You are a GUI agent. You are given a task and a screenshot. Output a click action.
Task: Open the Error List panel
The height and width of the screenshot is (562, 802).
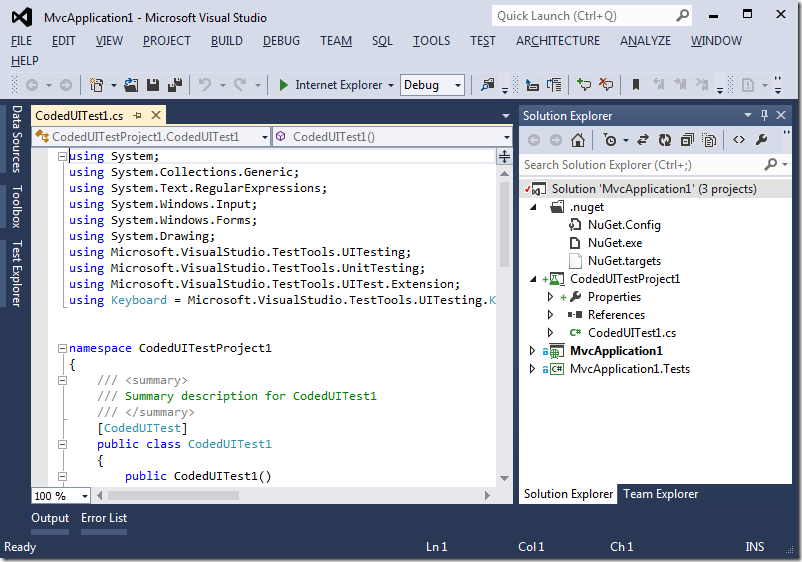point(104,518)
